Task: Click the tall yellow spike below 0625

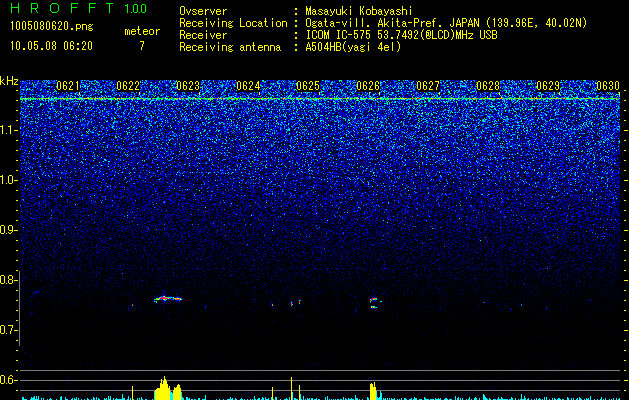Action: (x=292, y=388)
